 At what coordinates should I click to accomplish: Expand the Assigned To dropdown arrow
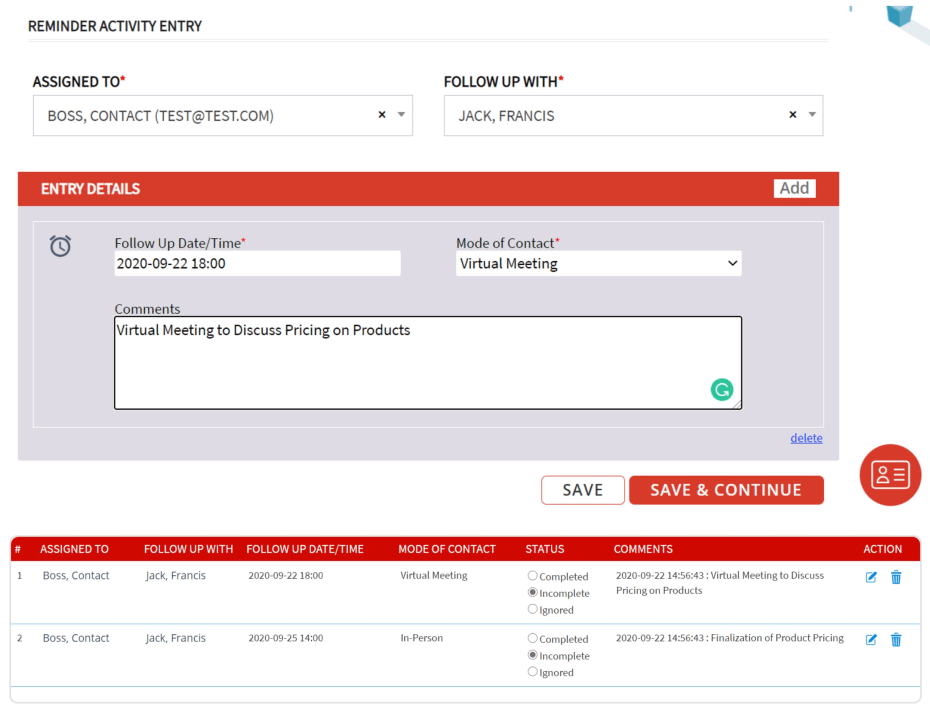tap(400, 115)
